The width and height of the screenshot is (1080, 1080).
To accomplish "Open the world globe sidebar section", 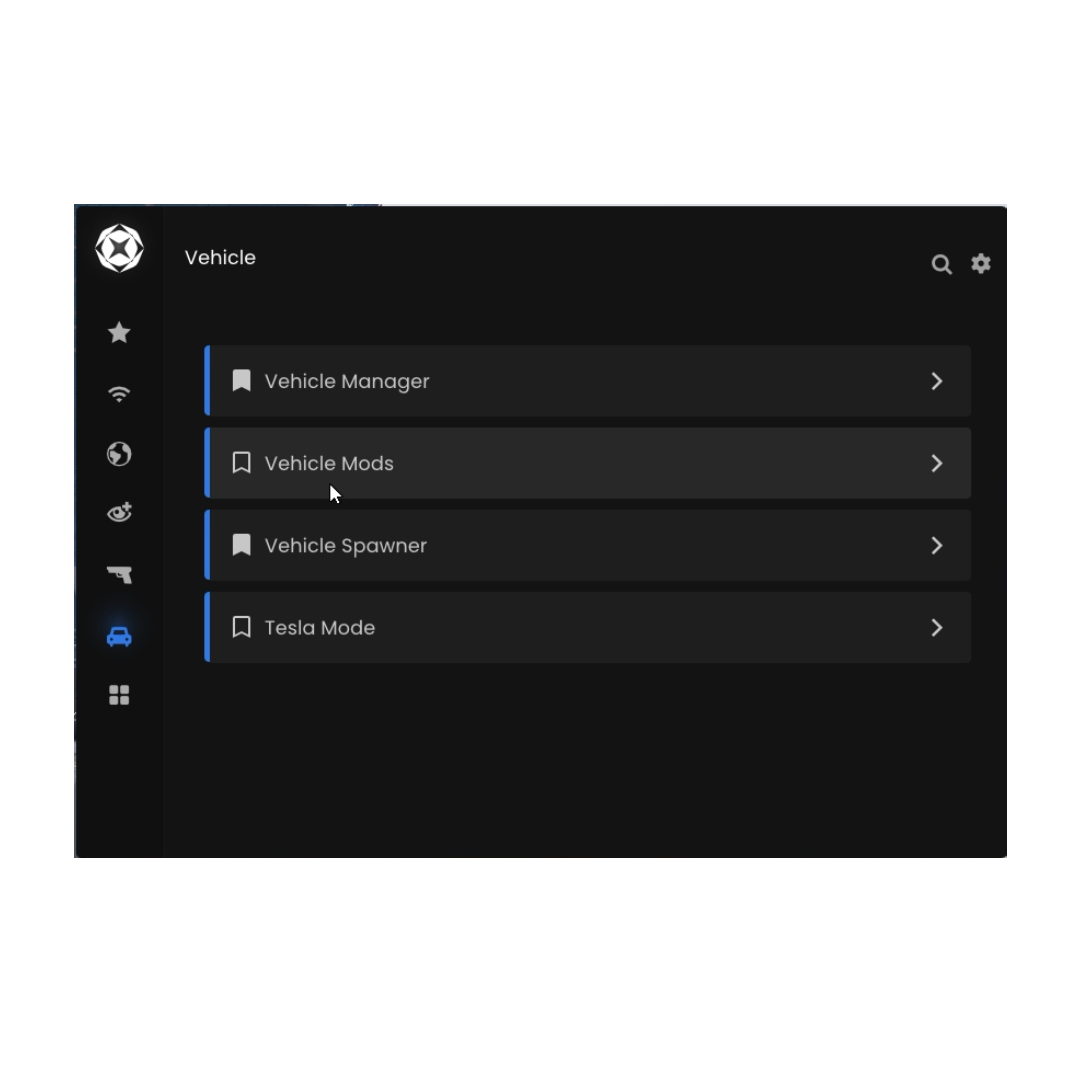I will coord(119,454).
